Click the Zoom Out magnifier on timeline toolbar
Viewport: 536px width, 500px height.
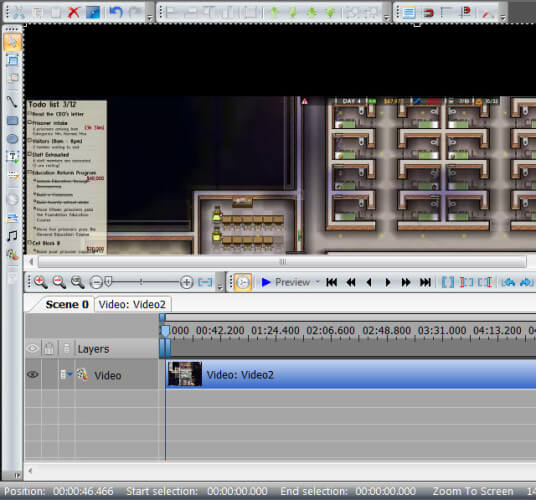59,282
